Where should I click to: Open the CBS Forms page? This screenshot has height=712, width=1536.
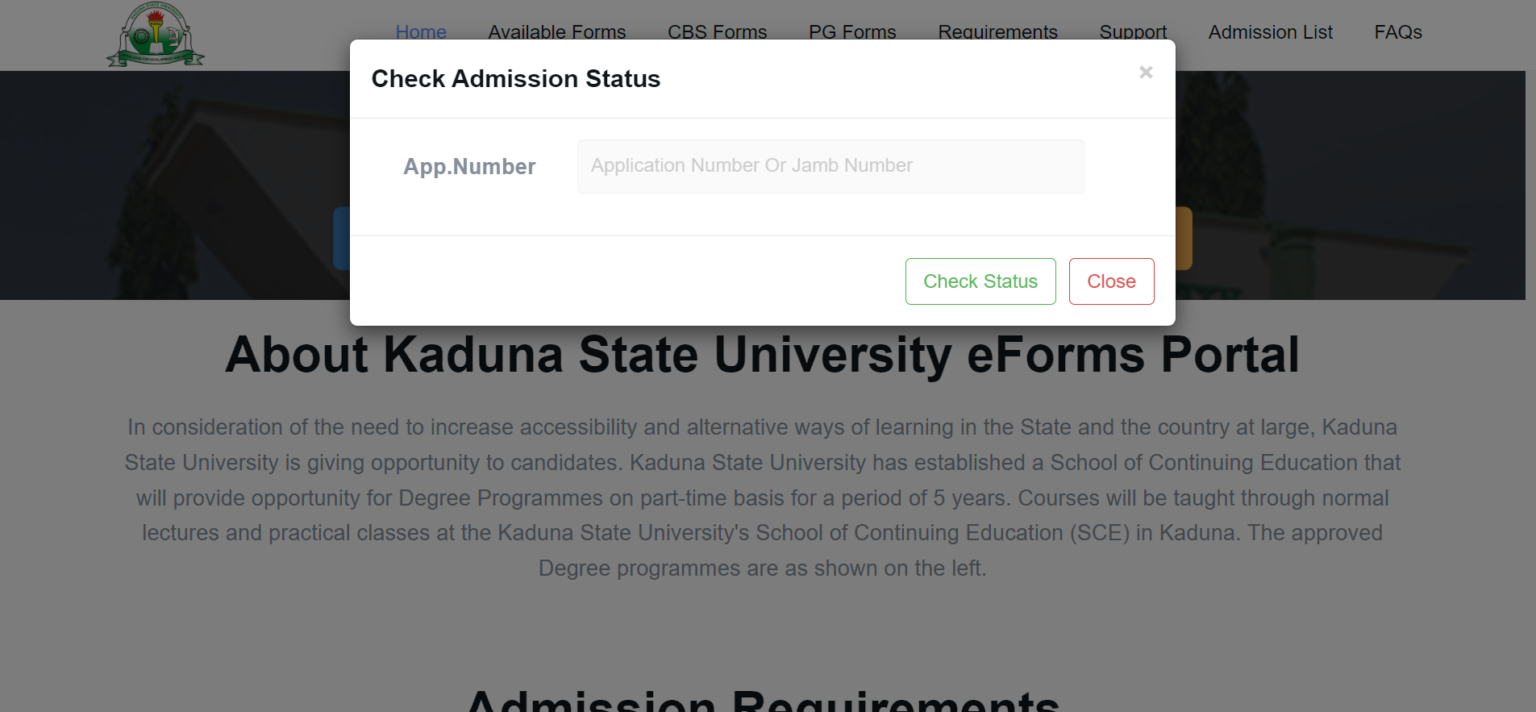(716, 32)
